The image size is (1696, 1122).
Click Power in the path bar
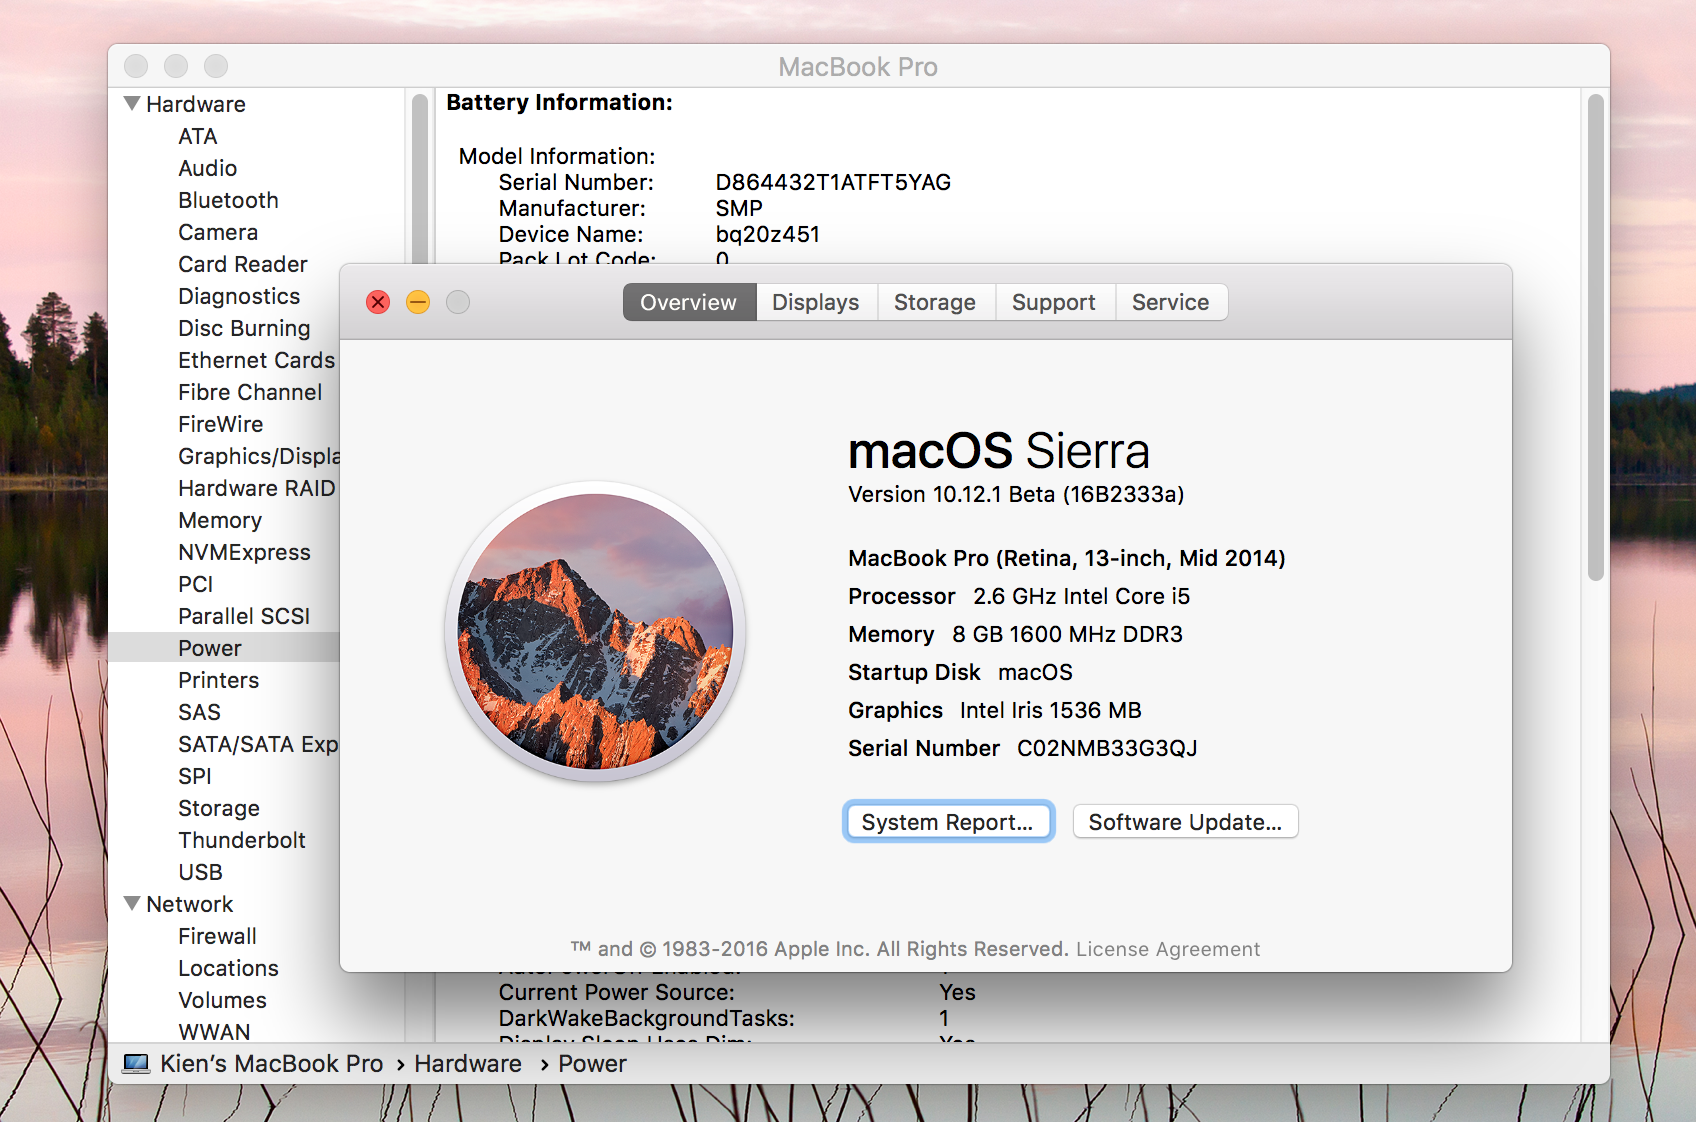coord(593,1064)
